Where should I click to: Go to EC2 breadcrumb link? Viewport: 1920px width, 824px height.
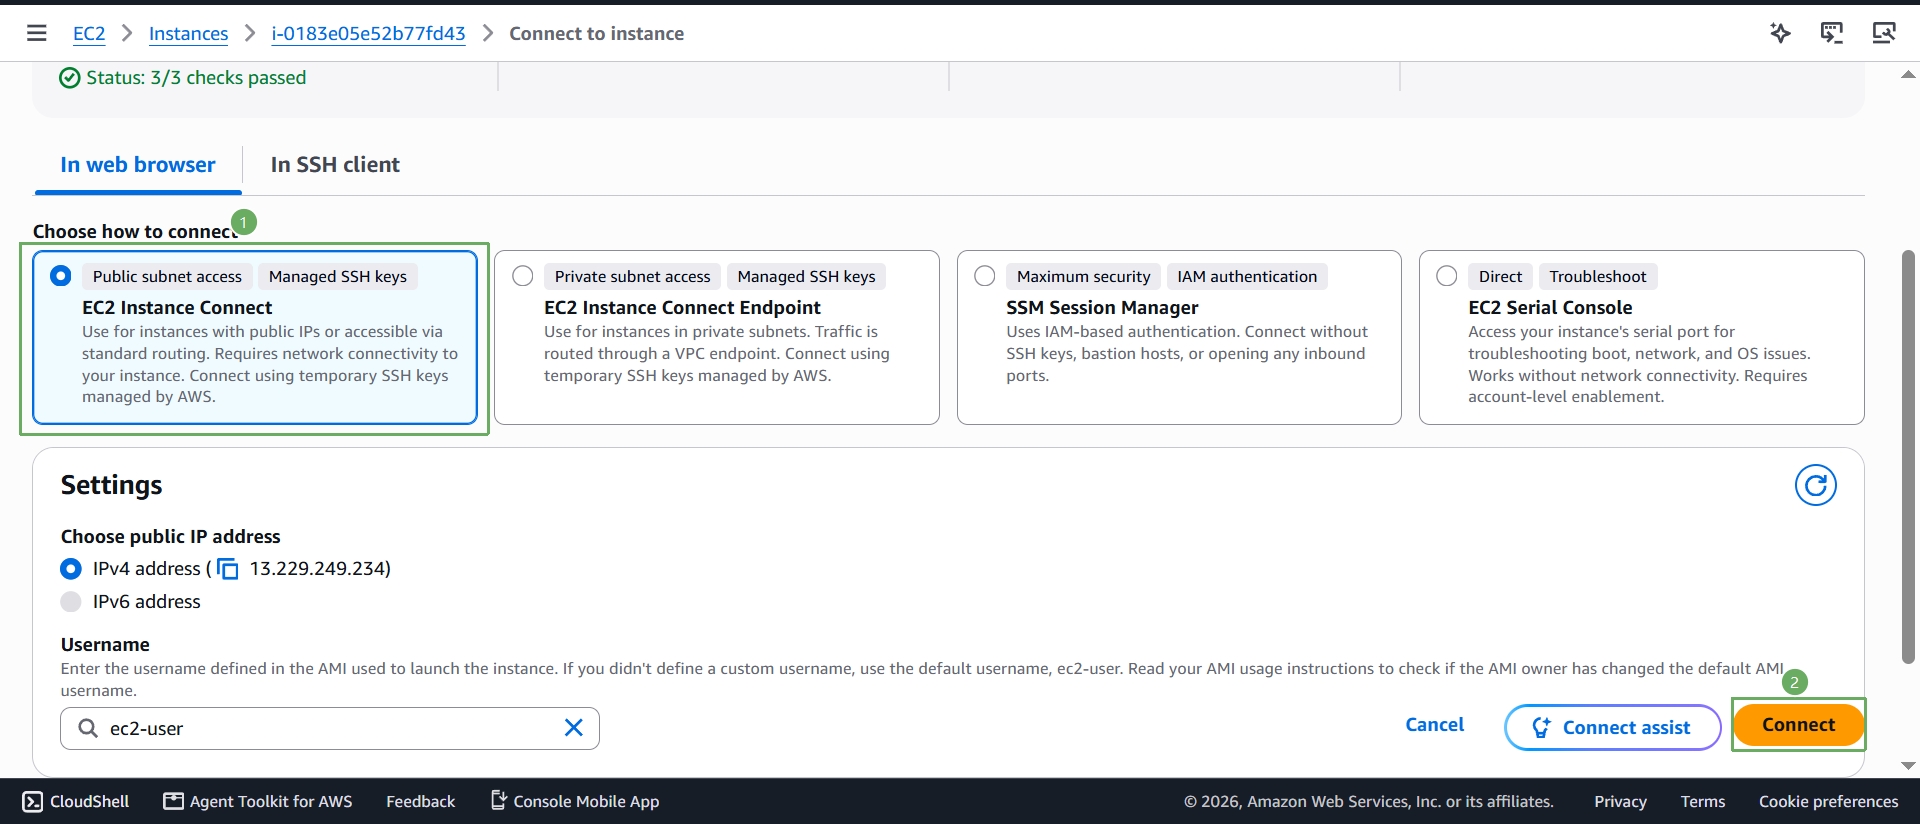89,33
